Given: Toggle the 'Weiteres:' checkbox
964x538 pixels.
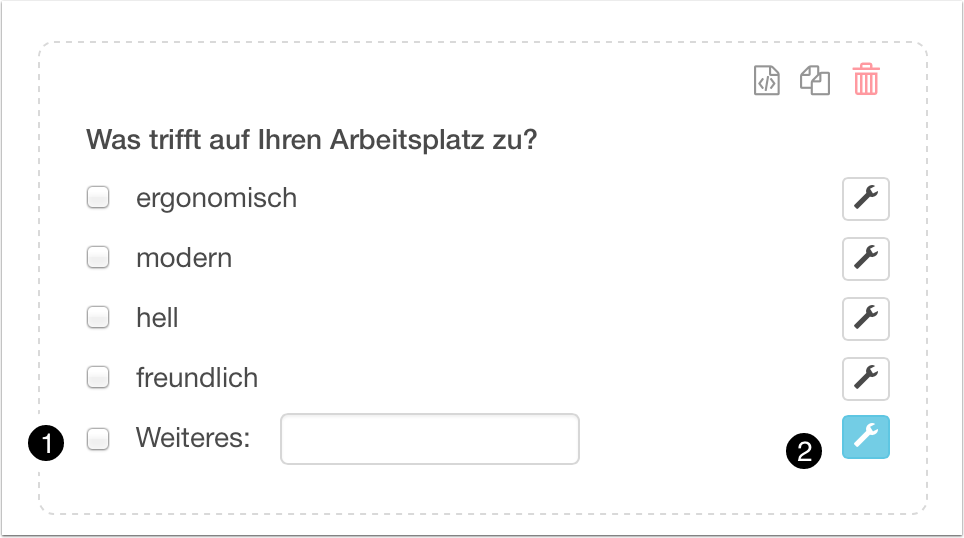Looking at the screenshot, I should click(98, 438).
